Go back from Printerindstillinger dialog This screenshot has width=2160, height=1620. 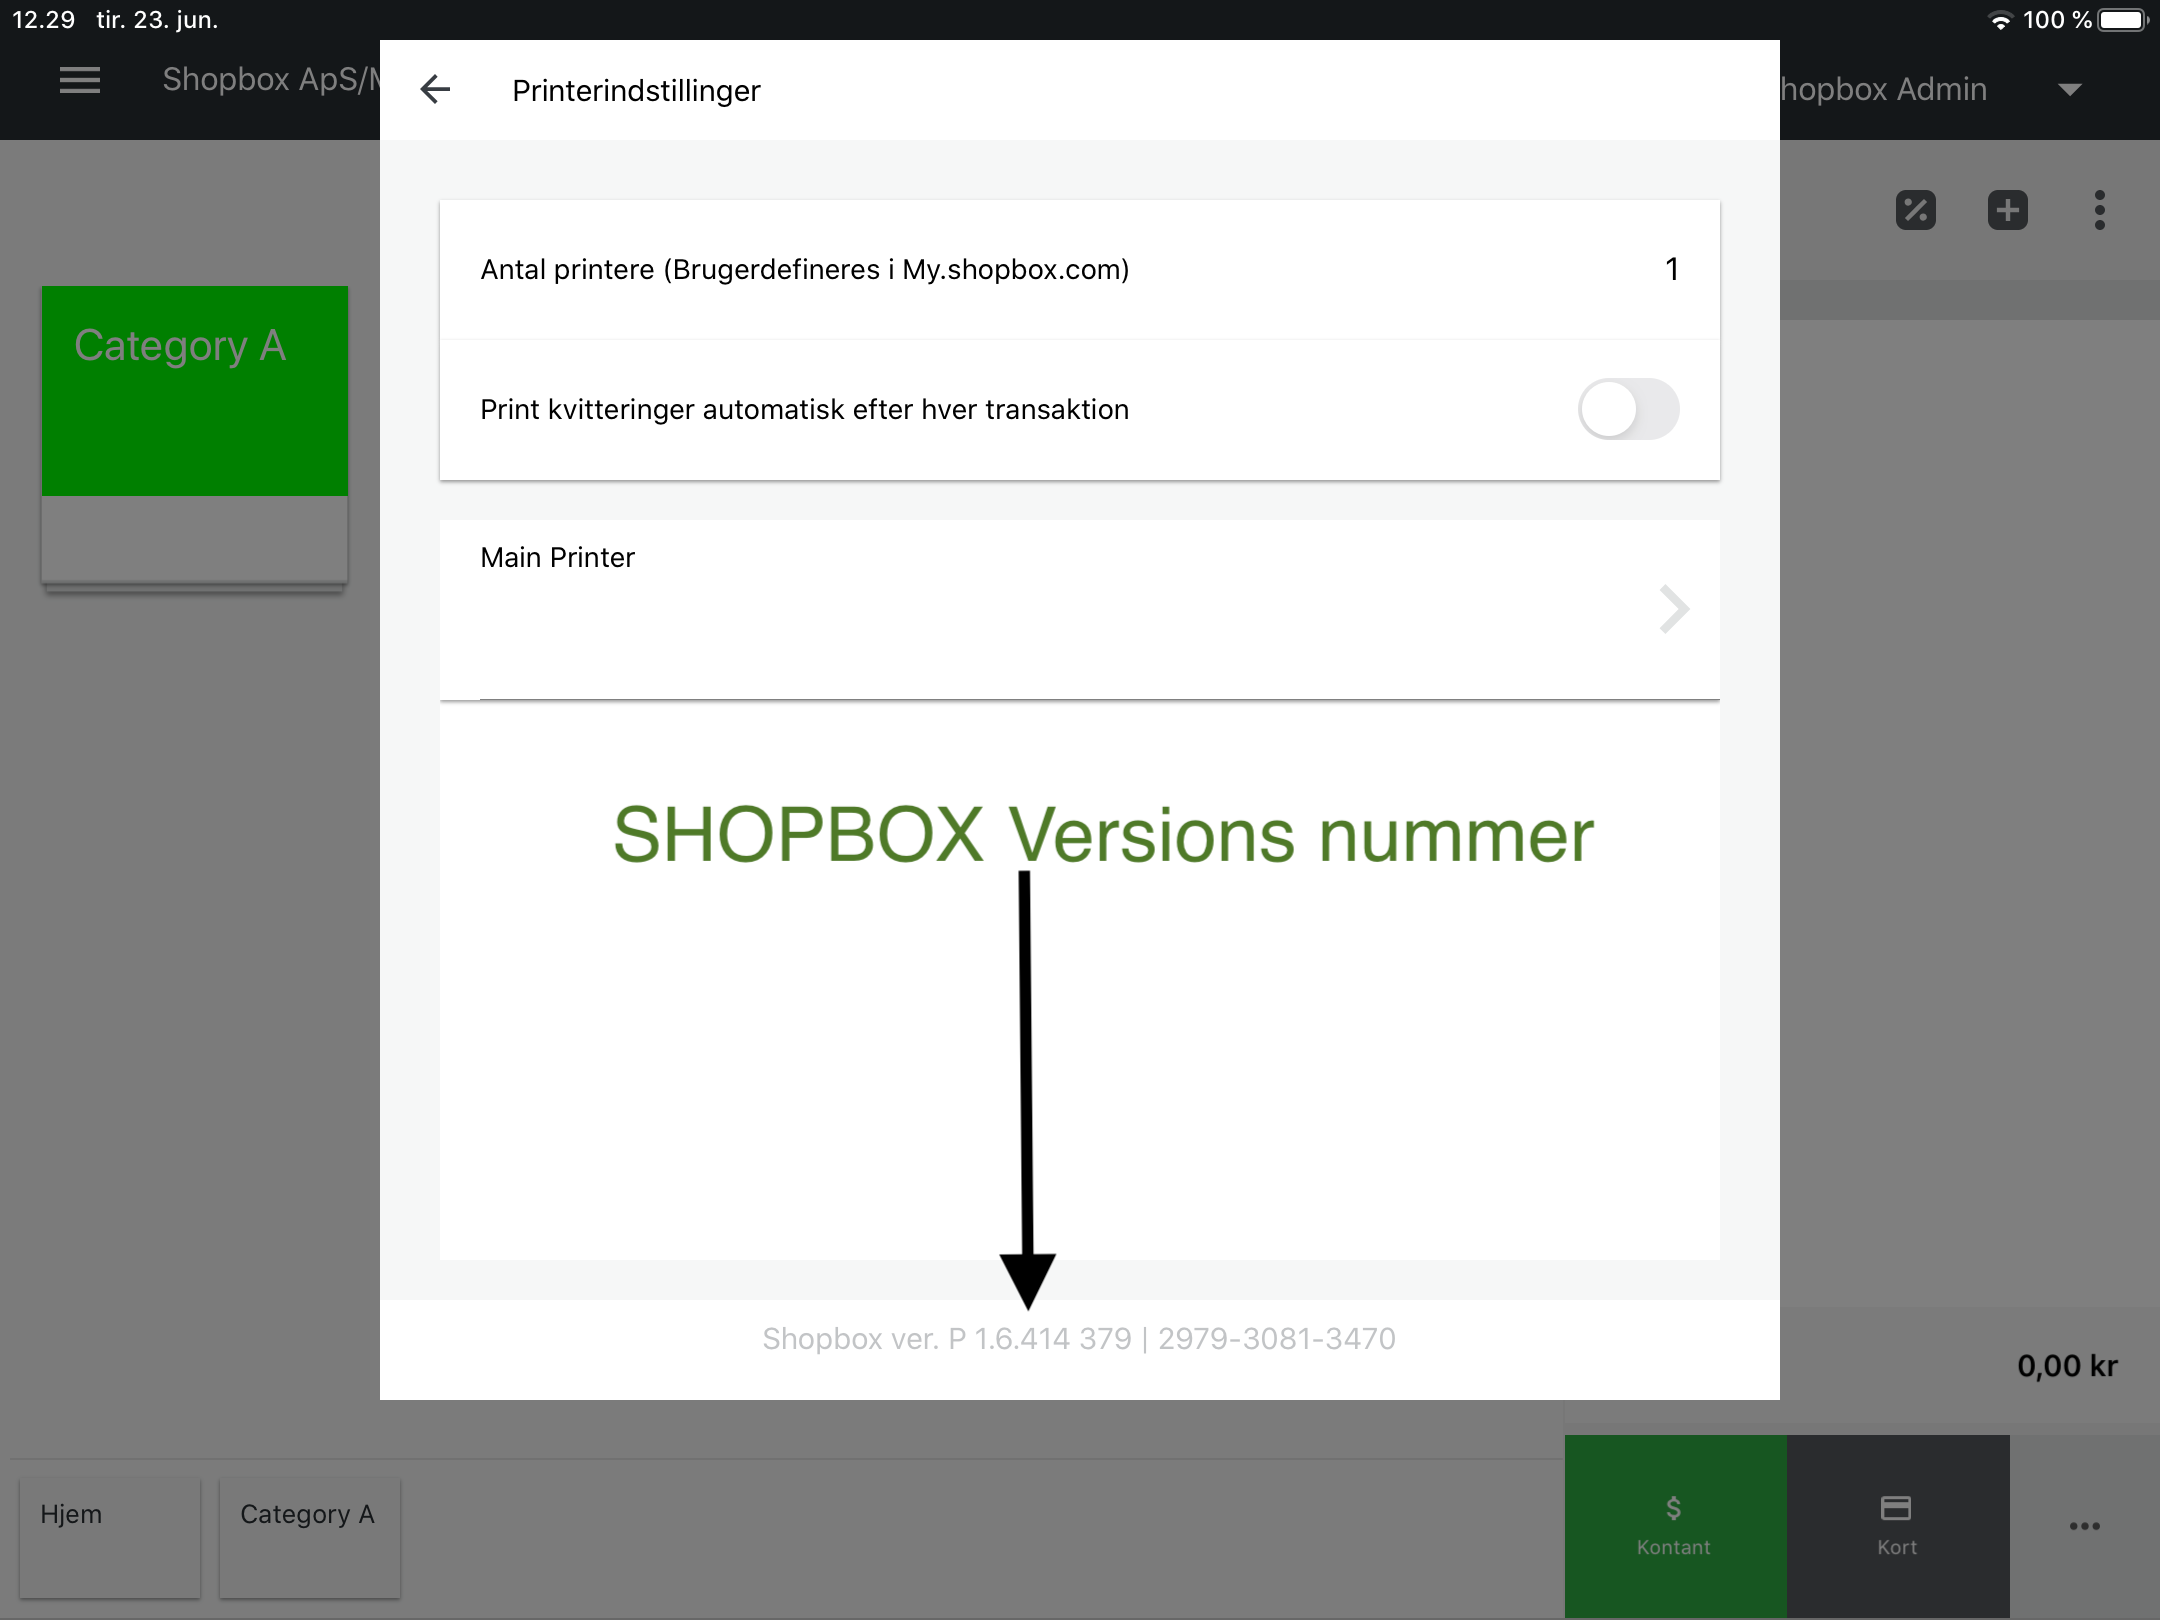435,90
